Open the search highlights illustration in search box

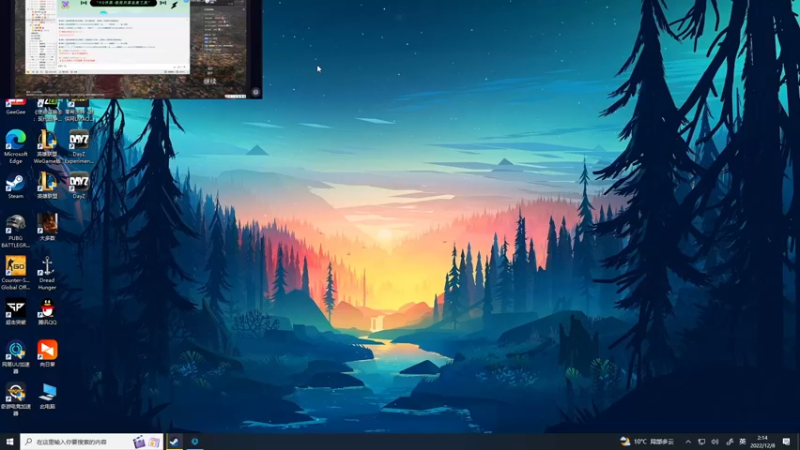146,442
